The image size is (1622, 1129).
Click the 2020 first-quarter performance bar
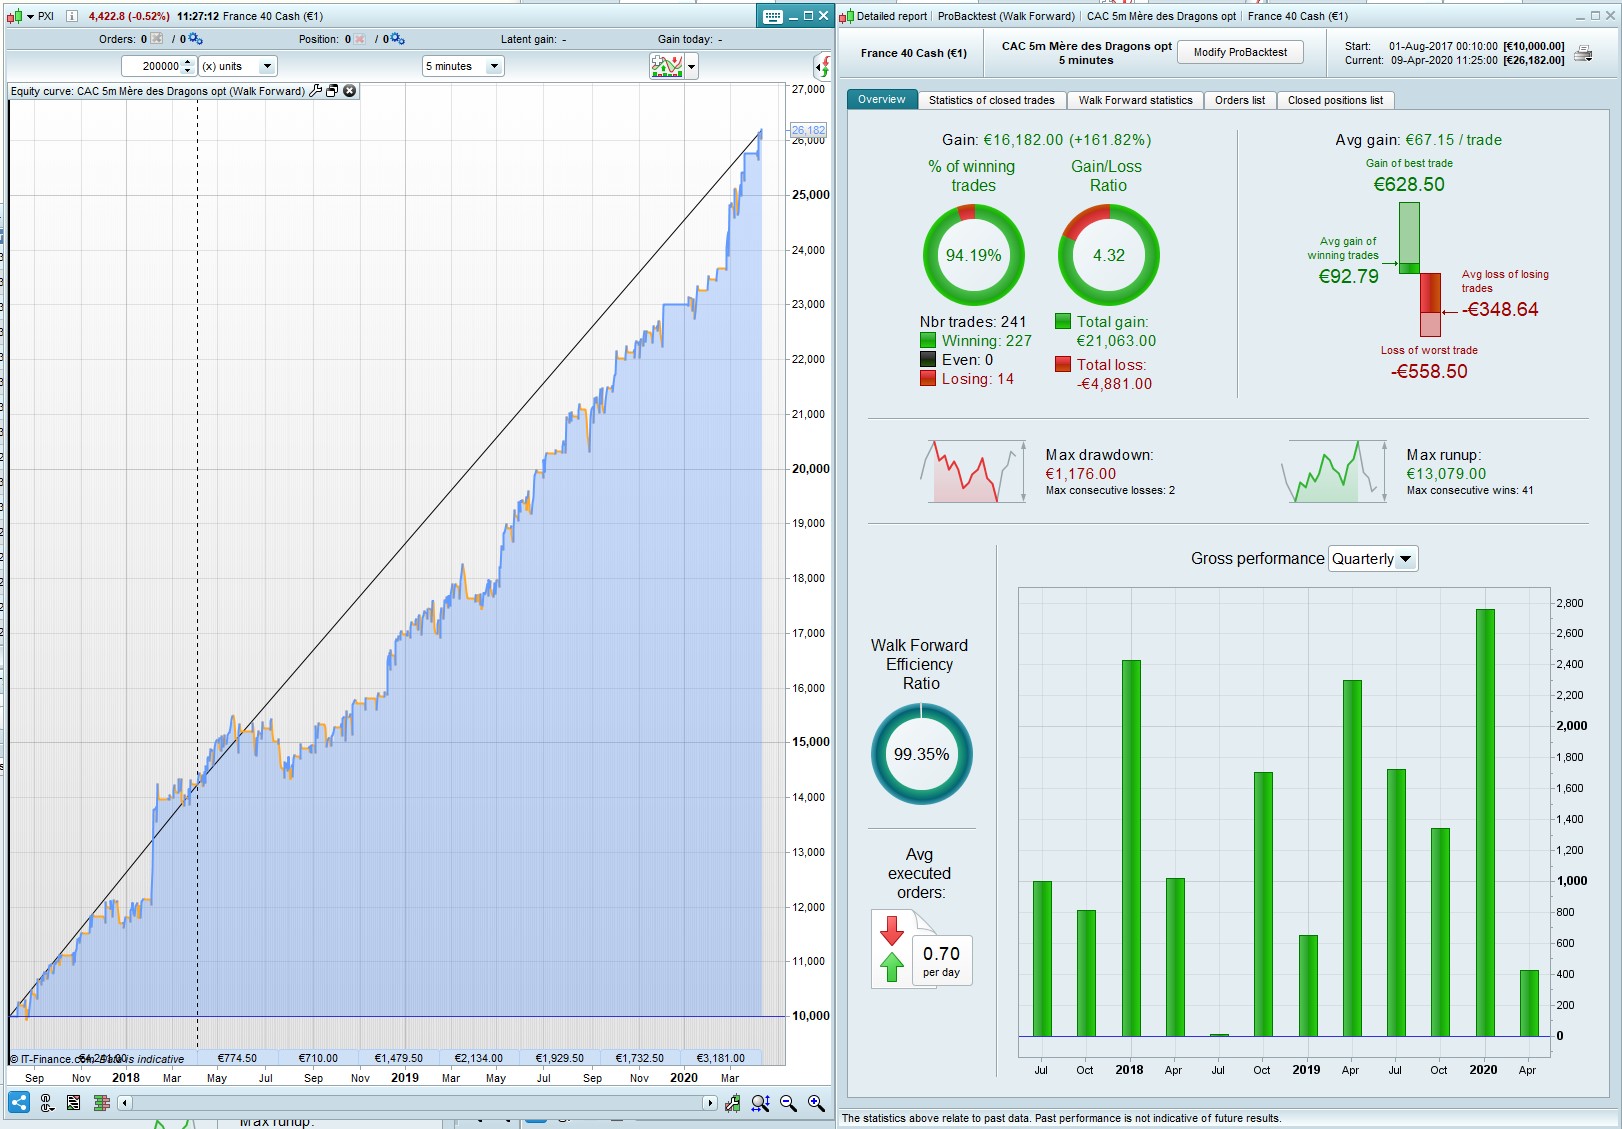pos(1484,823)
